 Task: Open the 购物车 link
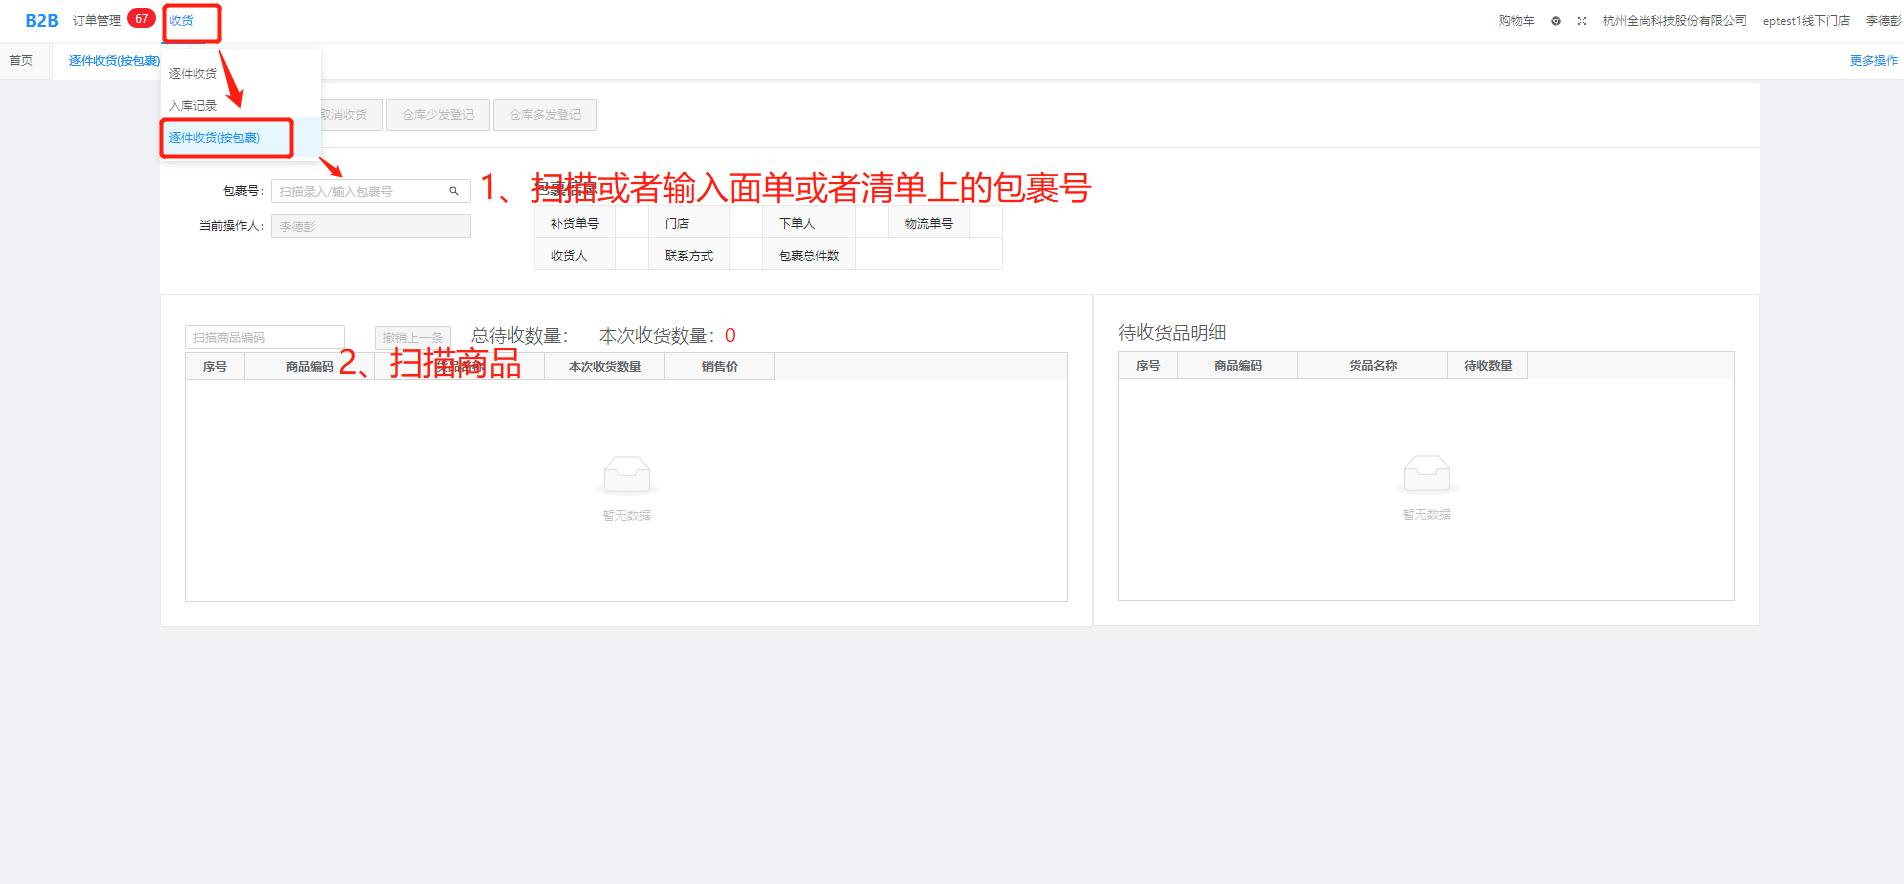[1516, 21]
